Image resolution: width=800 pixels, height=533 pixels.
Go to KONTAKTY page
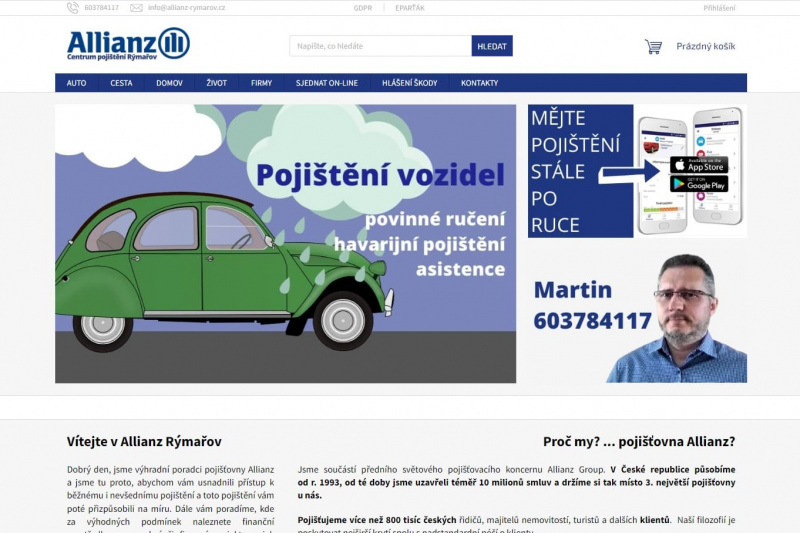tap(480, 83)
